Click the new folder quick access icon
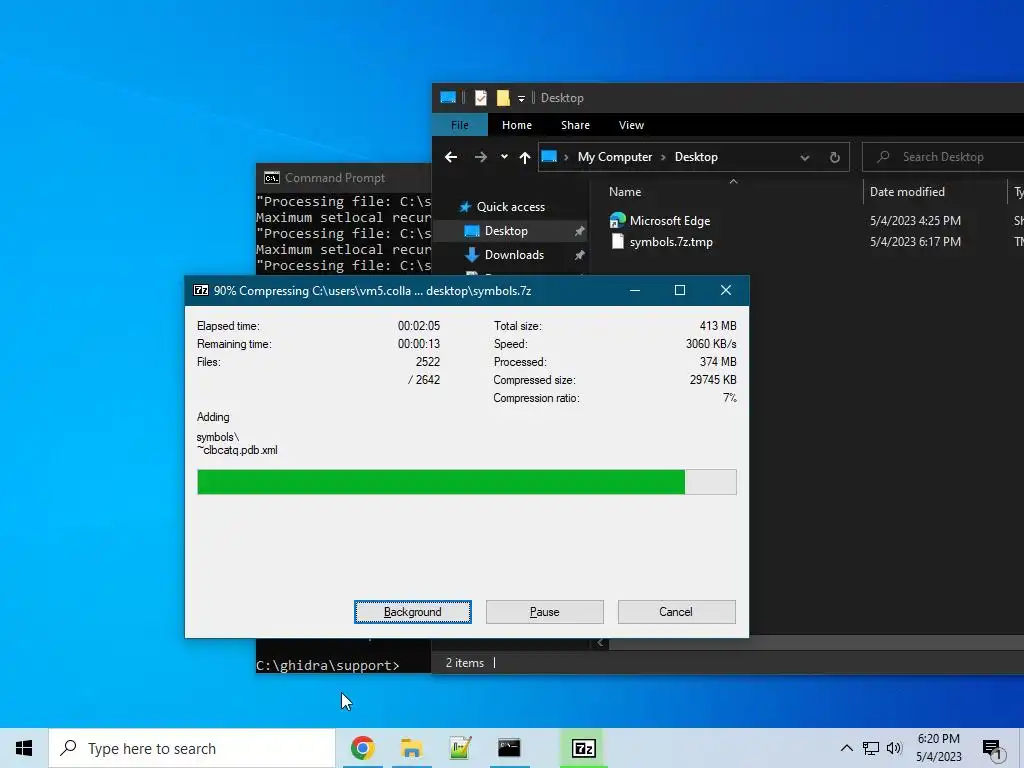The image size is (1024, 768). (x=503, y=98)
